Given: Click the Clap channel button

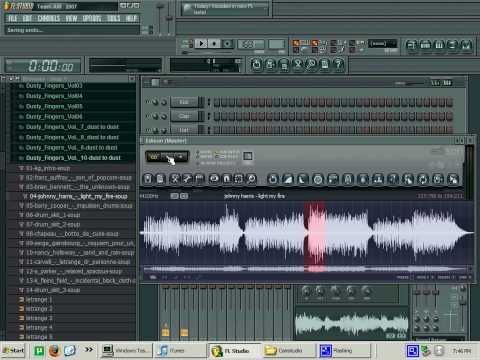Looking at the screenshot, I should point(184,116).
